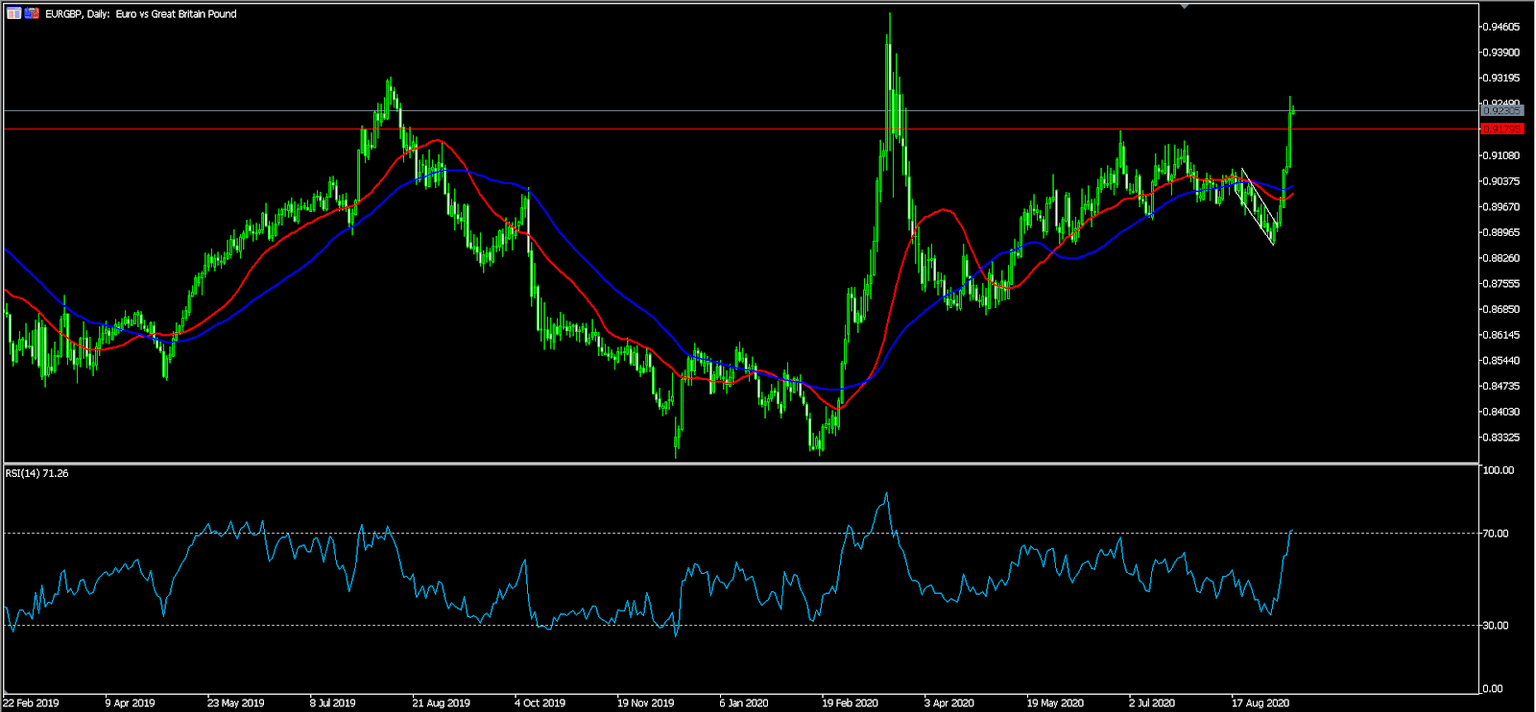The image size is (1536, 712).
Task: Select the 19 Feb 2020 date label
Action: click(849, 703)
